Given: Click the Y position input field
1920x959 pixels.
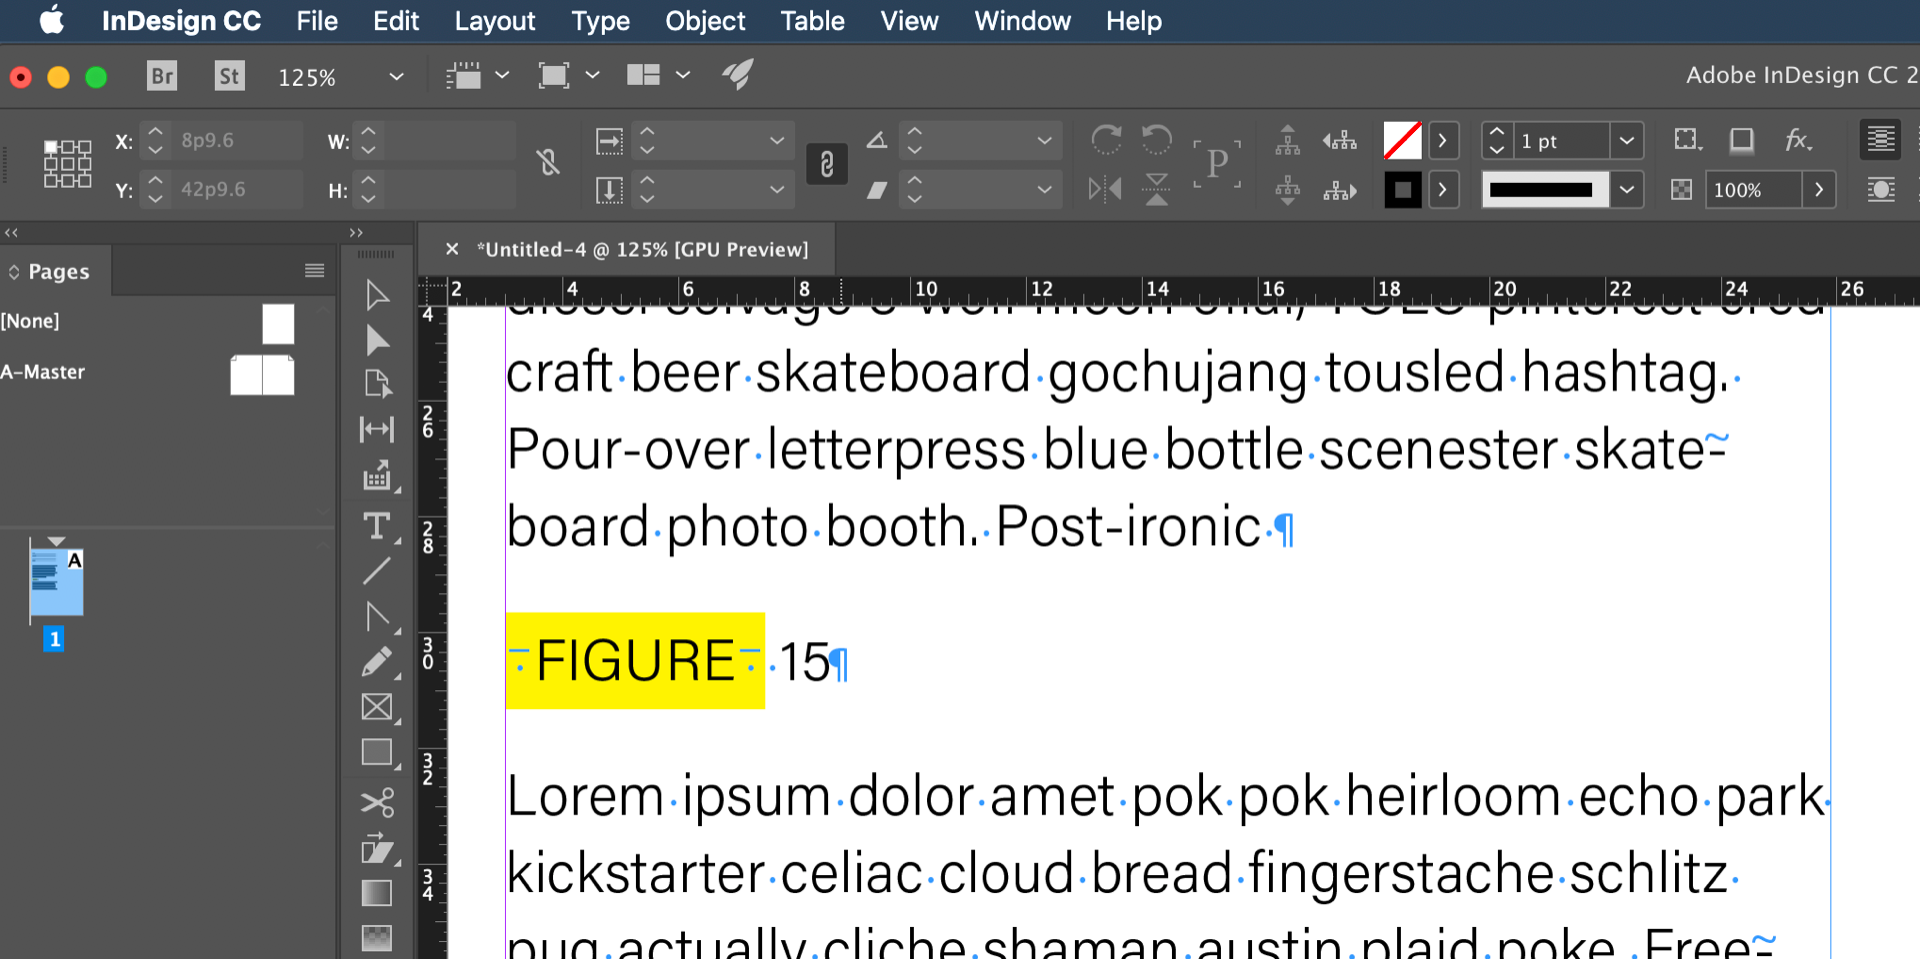Looking at the screenshot, I should pos(237,189).
